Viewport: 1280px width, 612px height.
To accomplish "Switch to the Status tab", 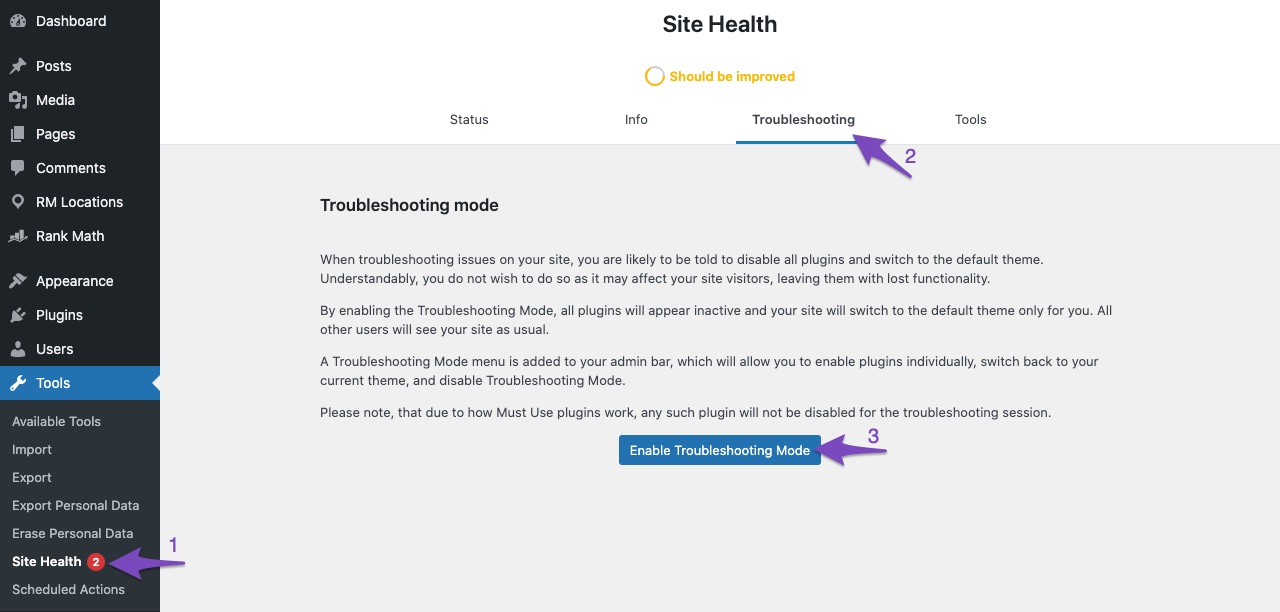I will [469, 119].
